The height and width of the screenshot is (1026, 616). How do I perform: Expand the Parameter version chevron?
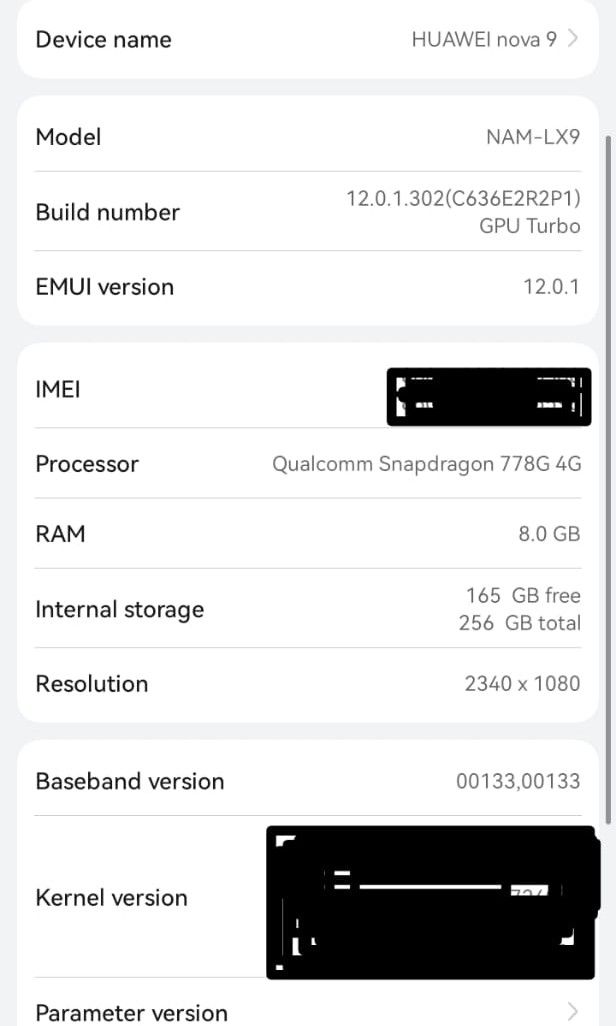click(x=573, y=1010)
